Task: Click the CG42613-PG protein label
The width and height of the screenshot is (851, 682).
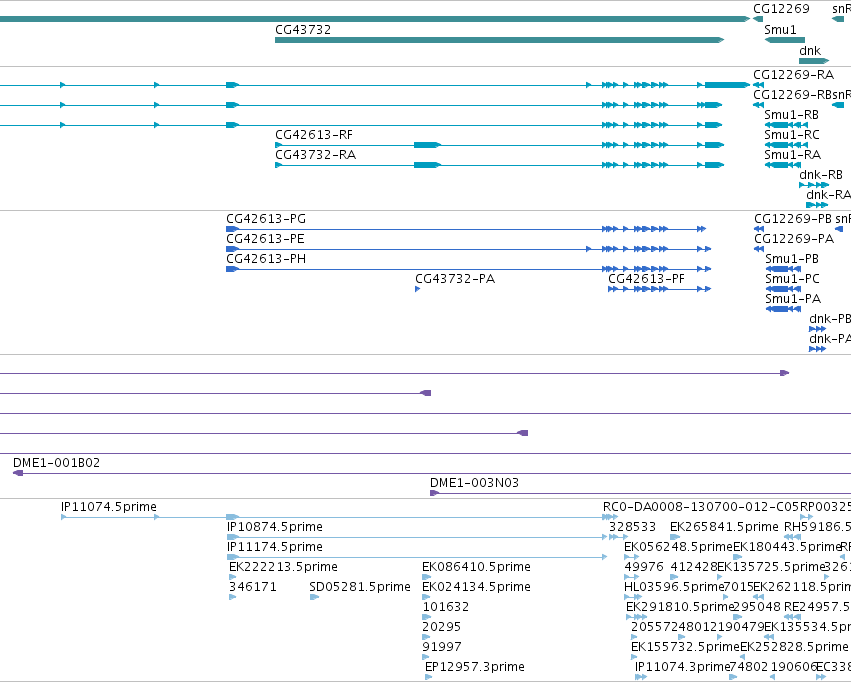Action: (x=266, y=219)
